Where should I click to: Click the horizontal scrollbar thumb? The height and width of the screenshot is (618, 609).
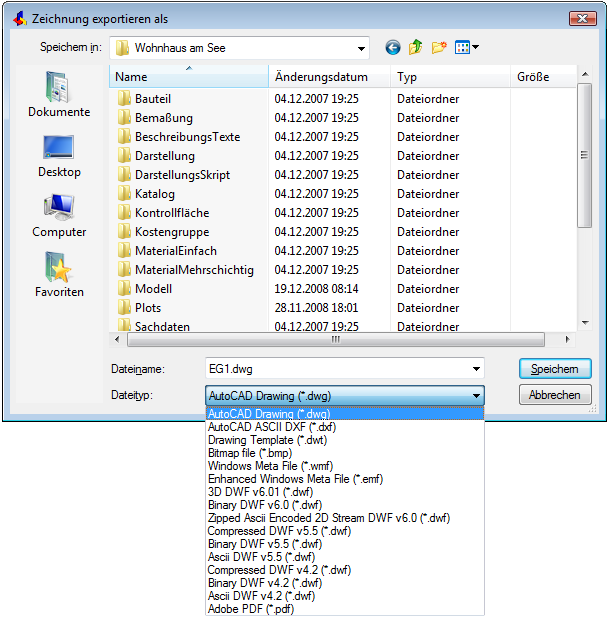tap(336, 339)
